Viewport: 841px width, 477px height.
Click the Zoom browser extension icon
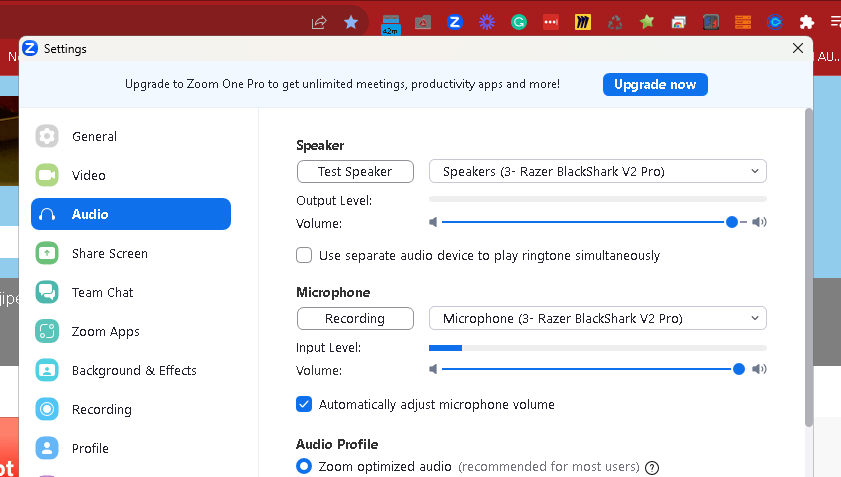[455, 22]
